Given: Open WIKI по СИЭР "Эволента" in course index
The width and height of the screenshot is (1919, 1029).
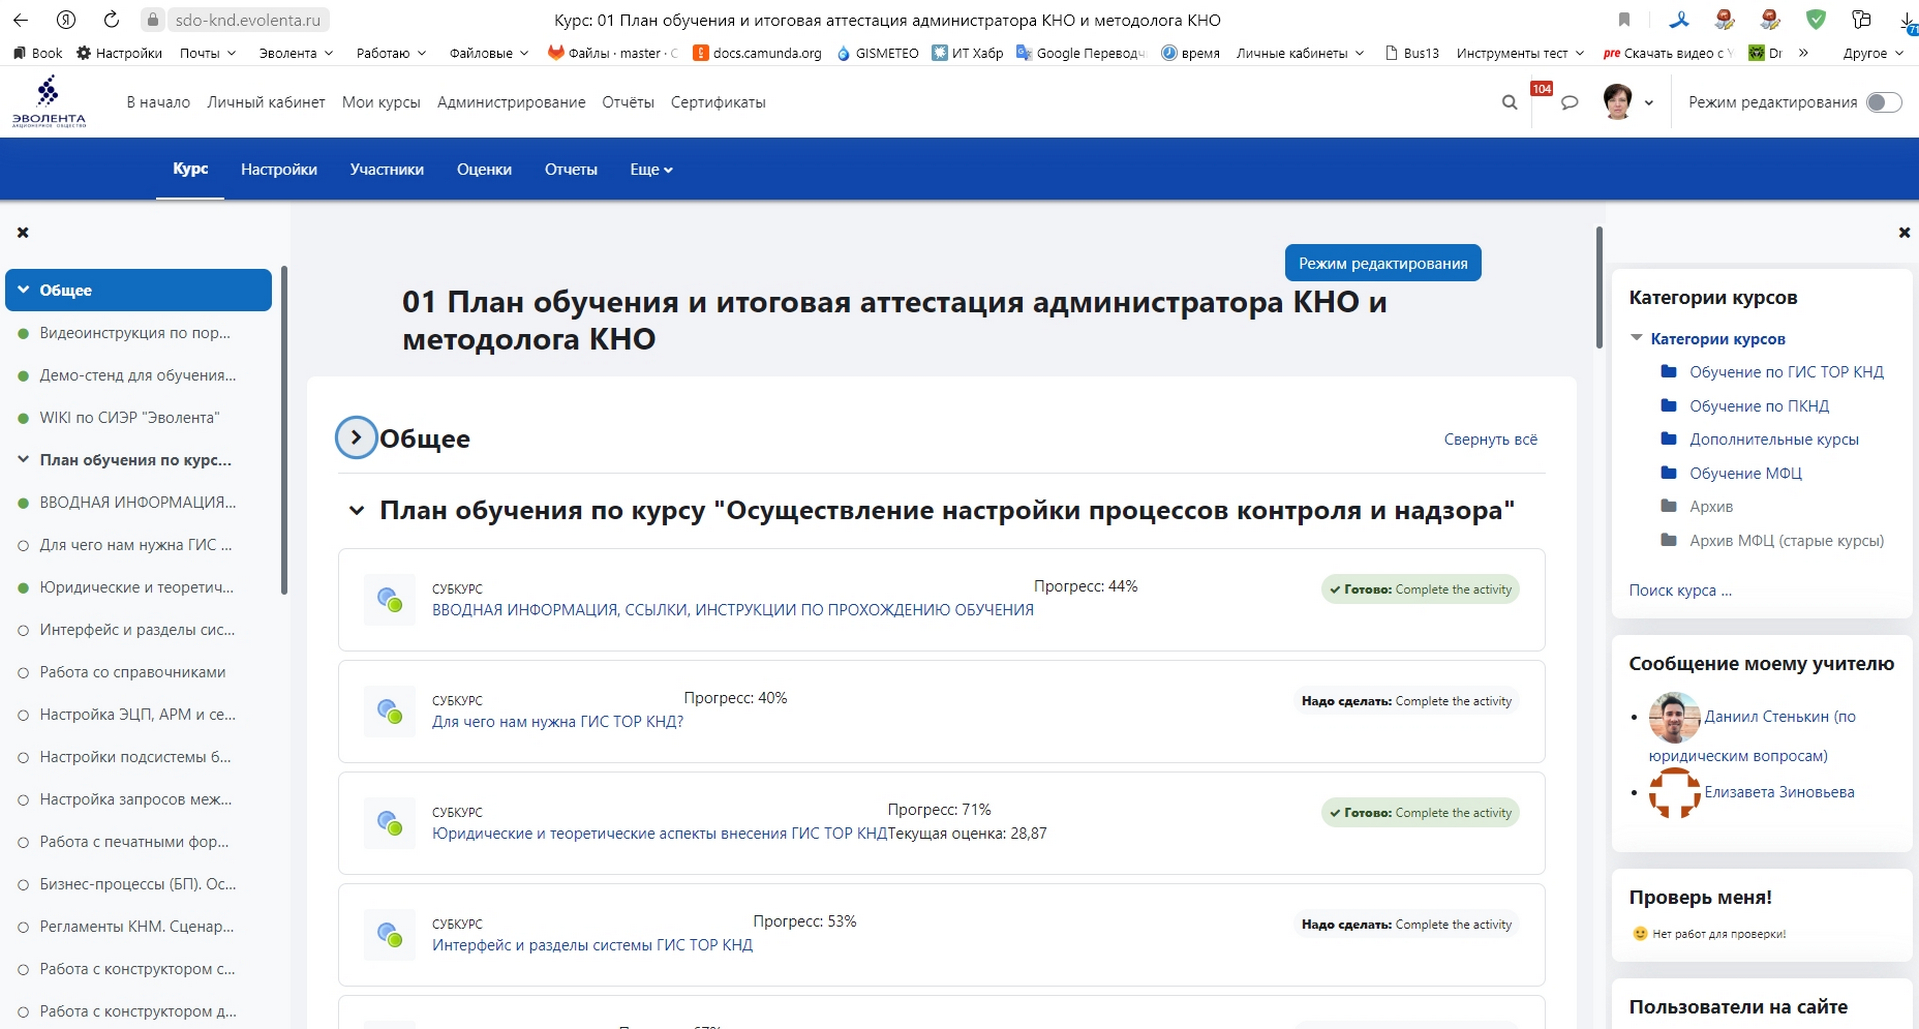Looking at the screenshot, I should pos(129,417).
